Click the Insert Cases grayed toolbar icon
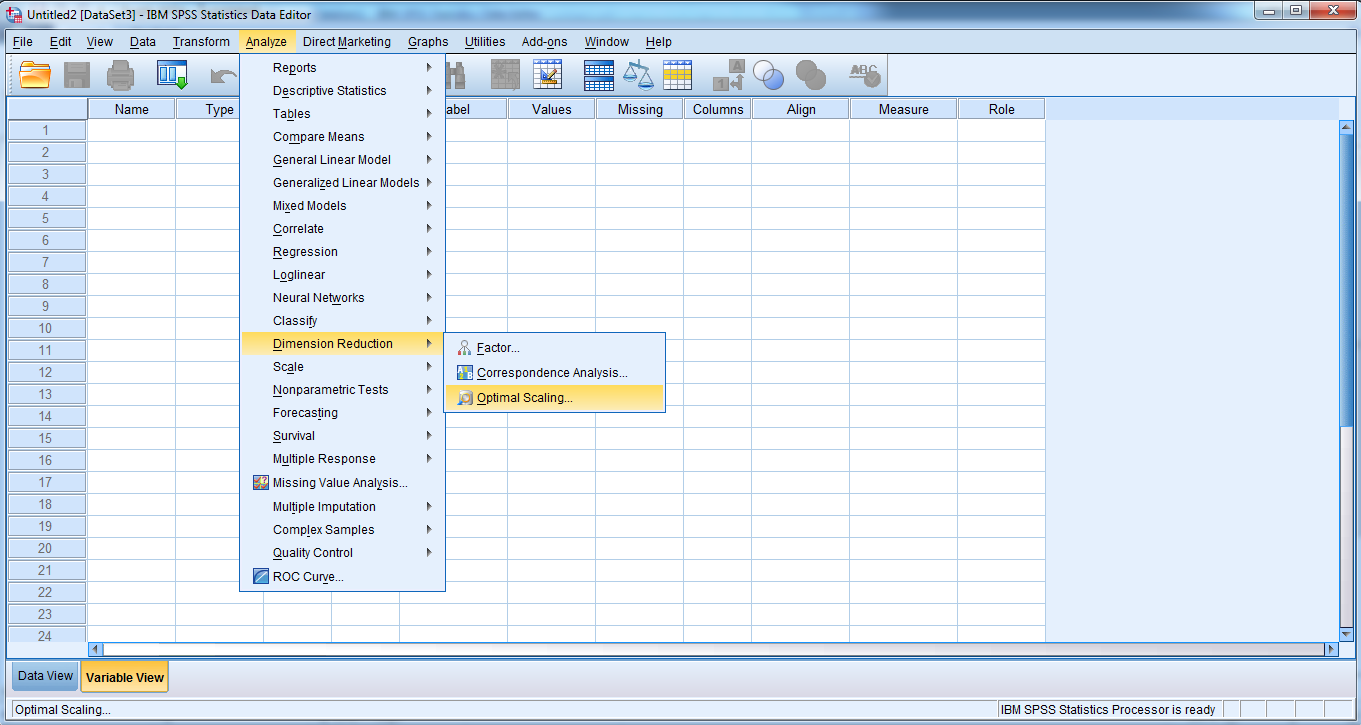Viewport: 1361px width, 725px height. [x=505, y=75]
